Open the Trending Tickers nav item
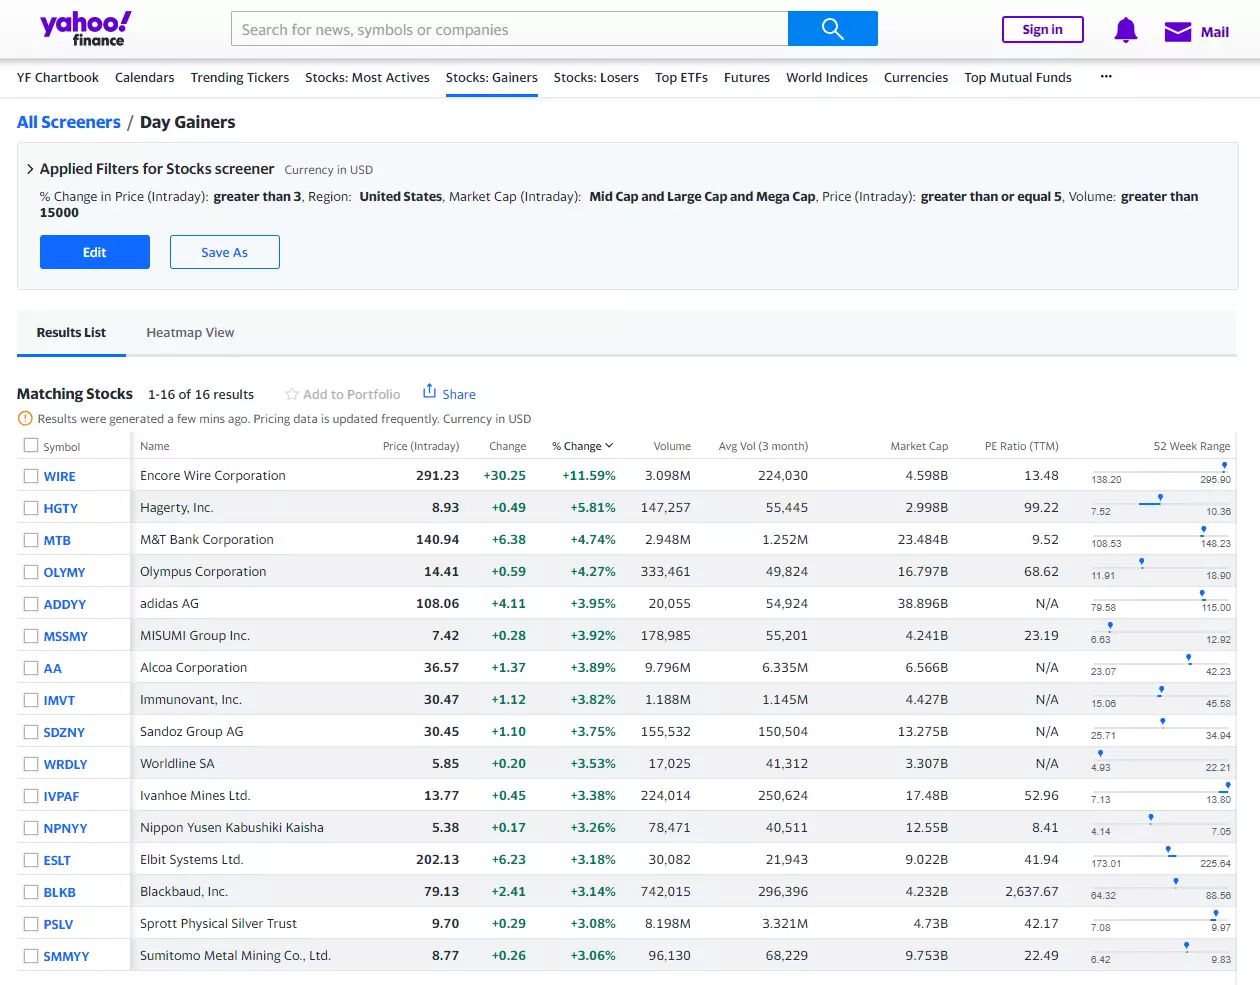The height and width of the screenshot is (985, 1260). pos(240,77)
